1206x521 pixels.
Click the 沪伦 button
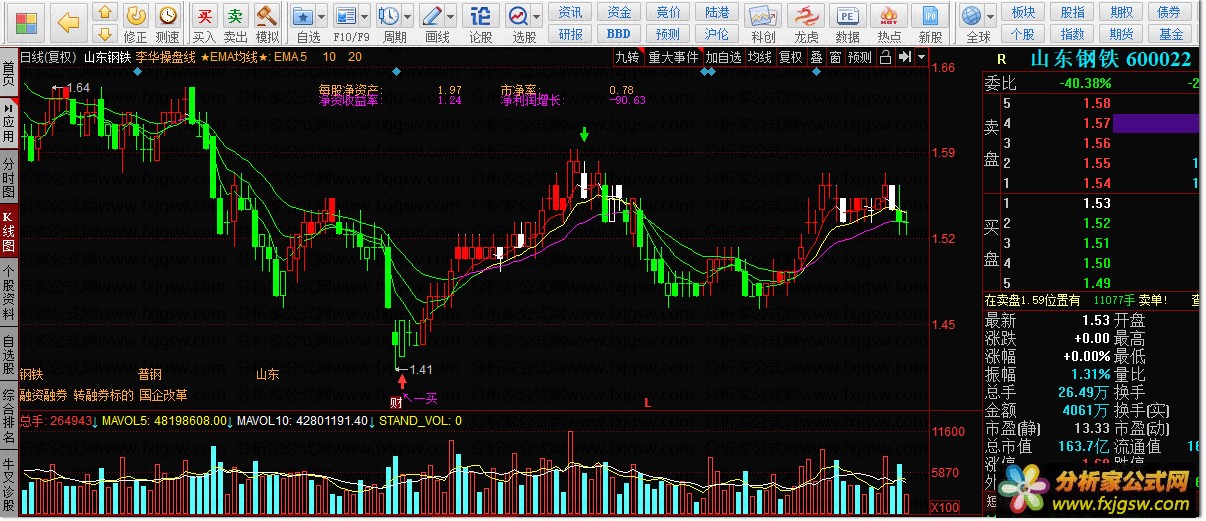tap(718, 33)
